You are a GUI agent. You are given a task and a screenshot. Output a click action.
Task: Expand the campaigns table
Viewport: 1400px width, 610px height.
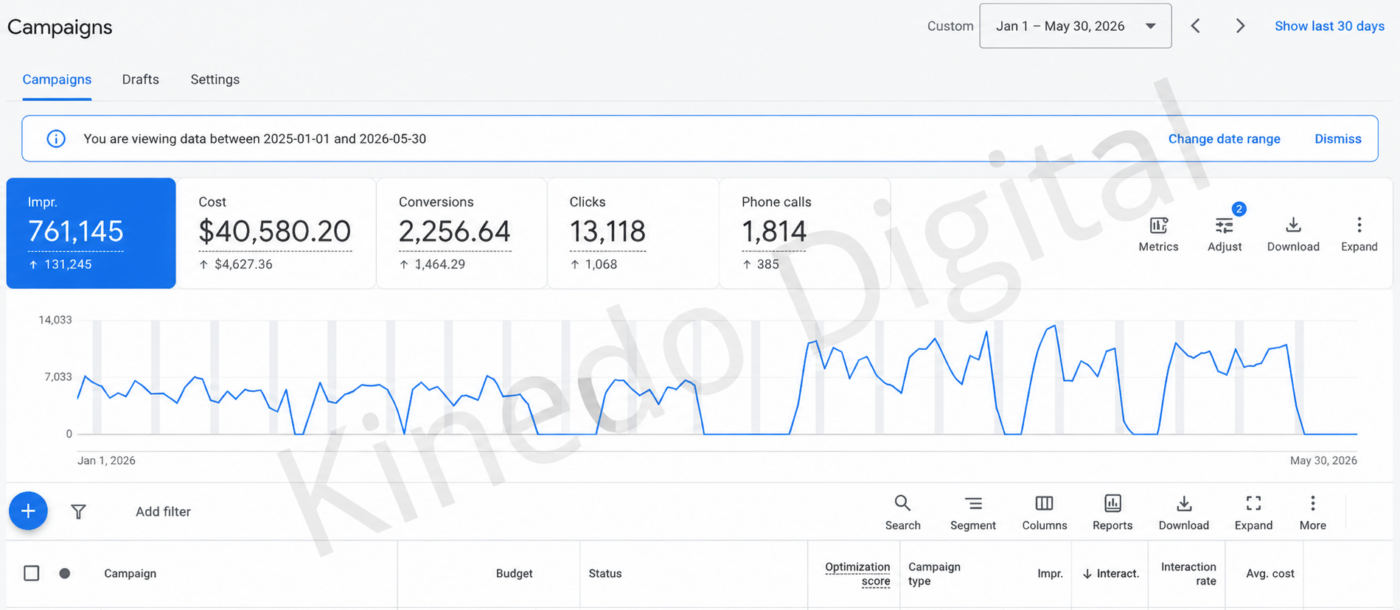(x=1253, y=513)
